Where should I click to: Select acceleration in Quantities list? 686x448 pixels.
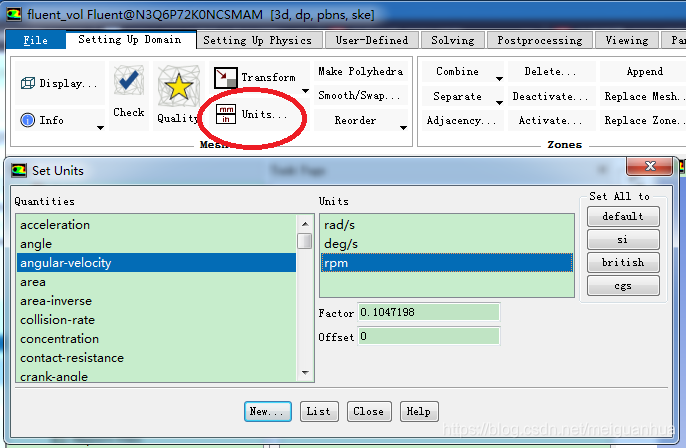156,225
